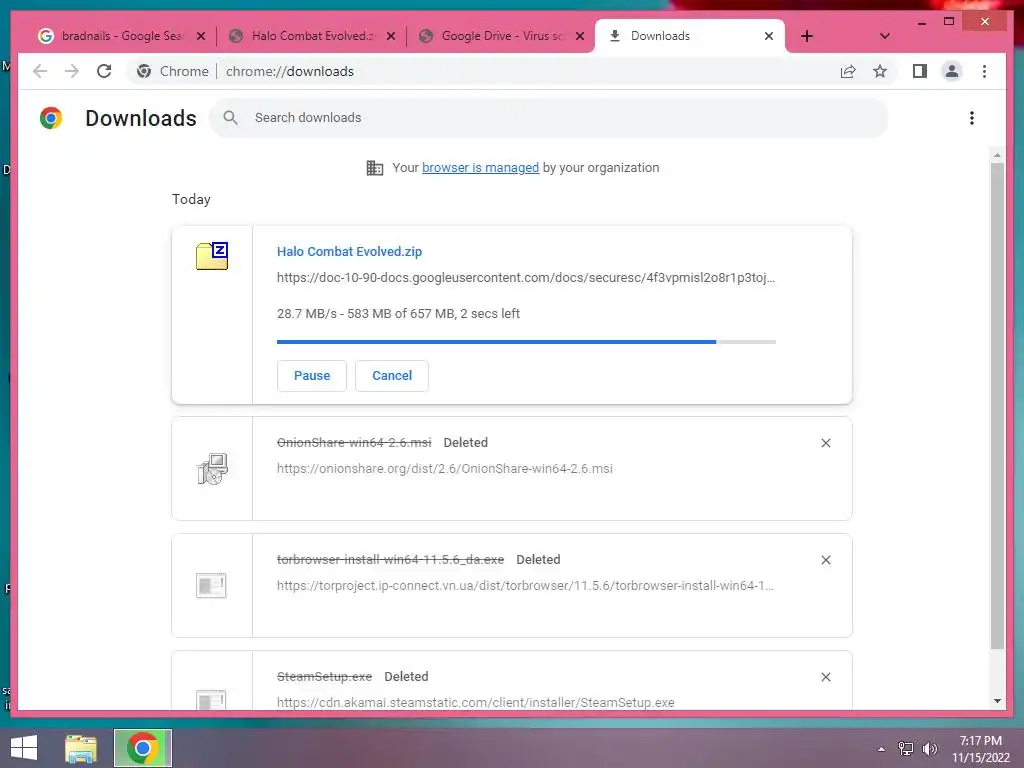
Task: Show hidden system tray icons
Action: [882, 749]
